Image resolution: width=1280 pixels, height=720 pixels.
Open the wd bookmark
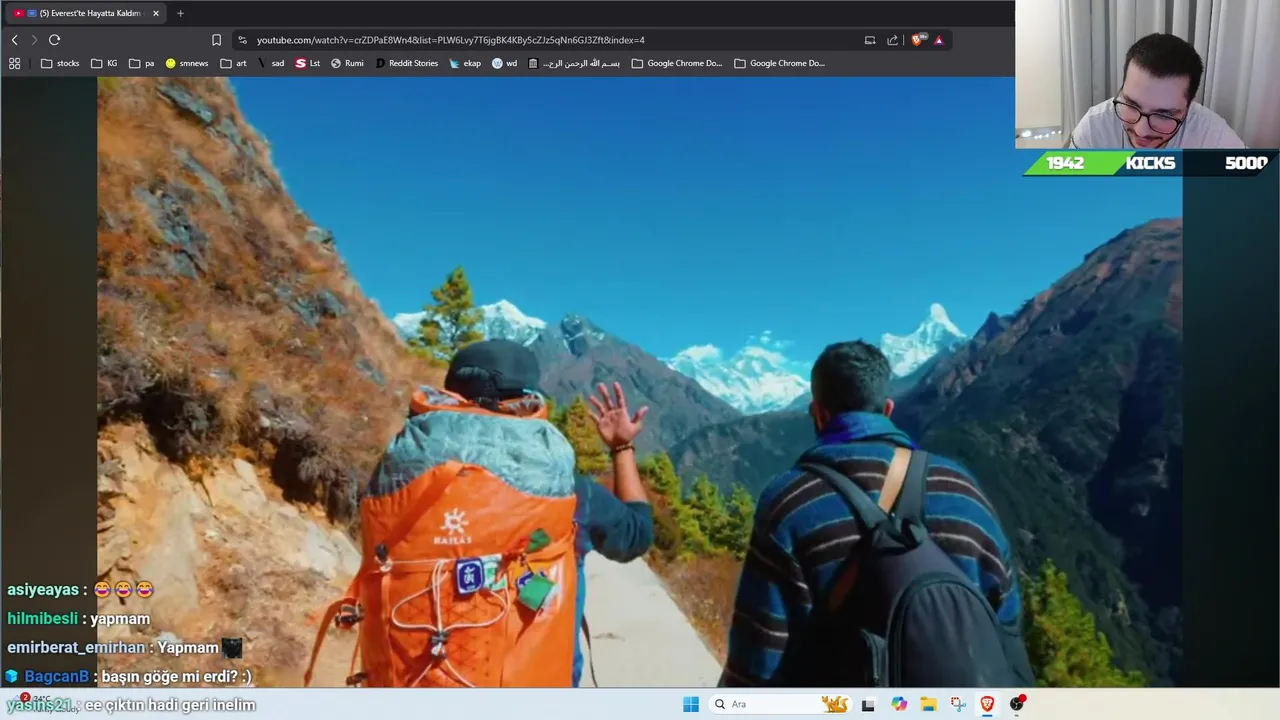[505, 63]
